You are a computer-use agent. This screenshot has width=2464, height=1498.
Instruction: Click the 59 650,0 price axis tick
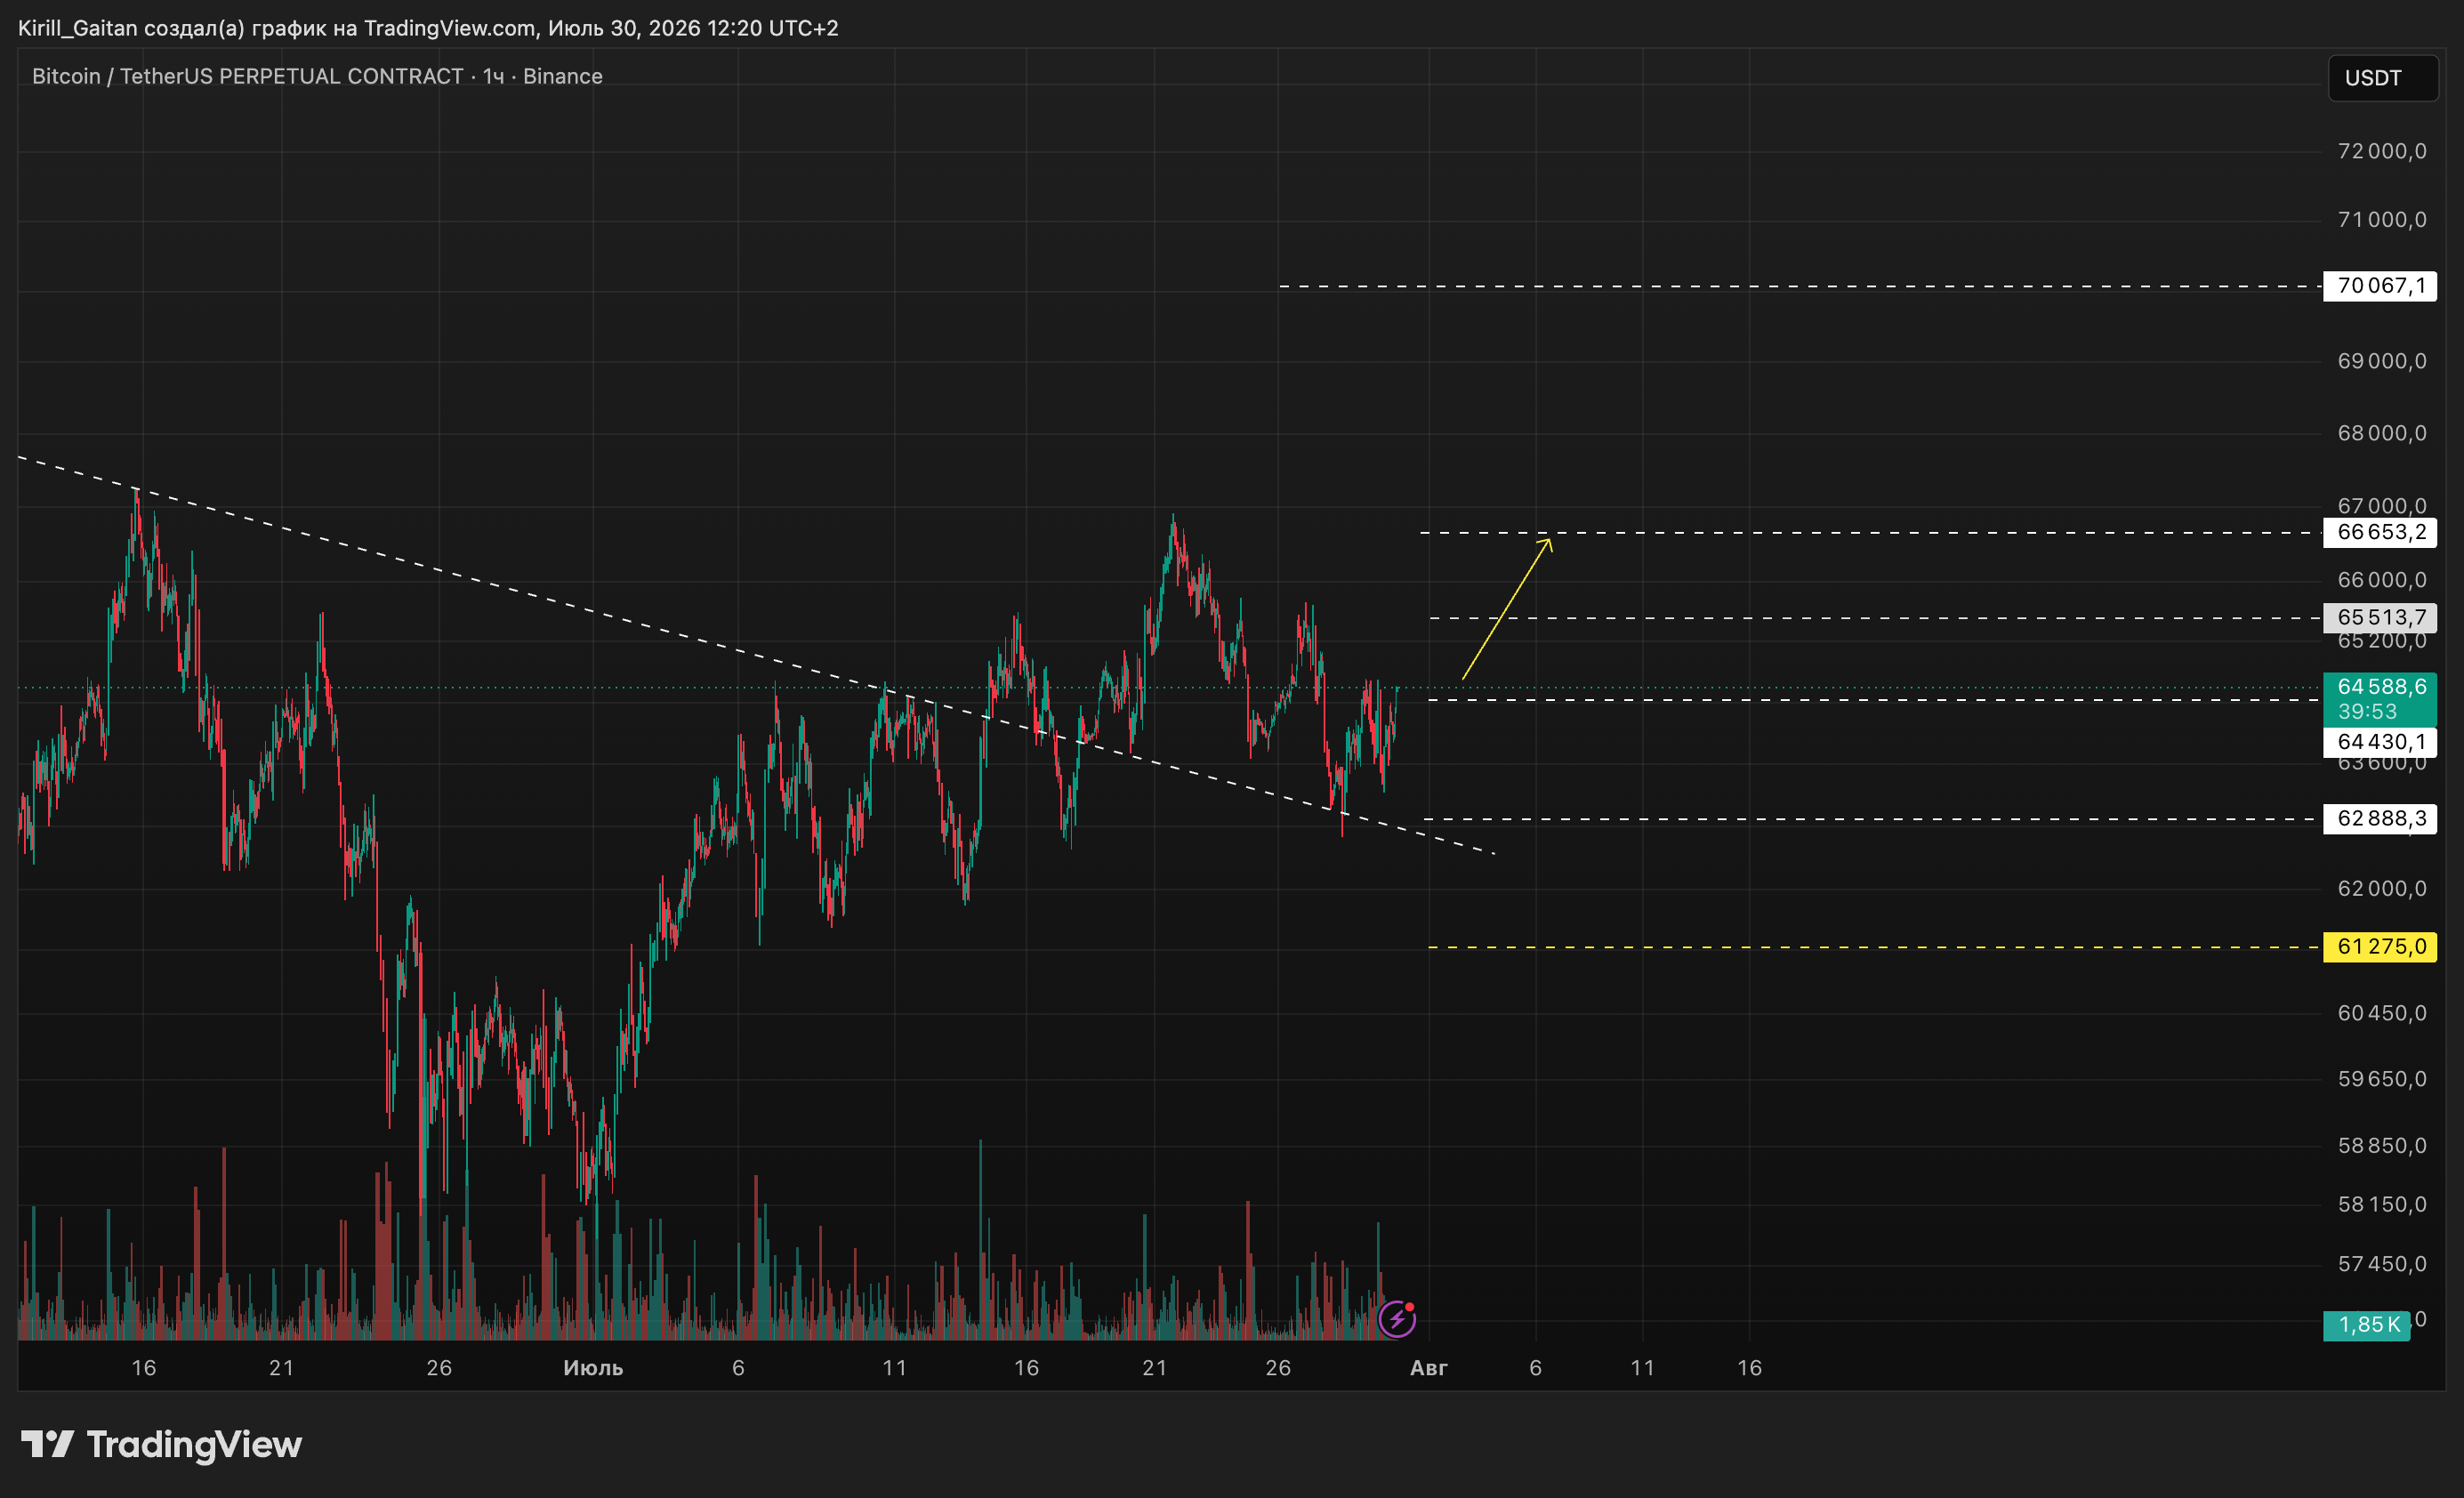pyautogui.click(x=2381, y=1079)
